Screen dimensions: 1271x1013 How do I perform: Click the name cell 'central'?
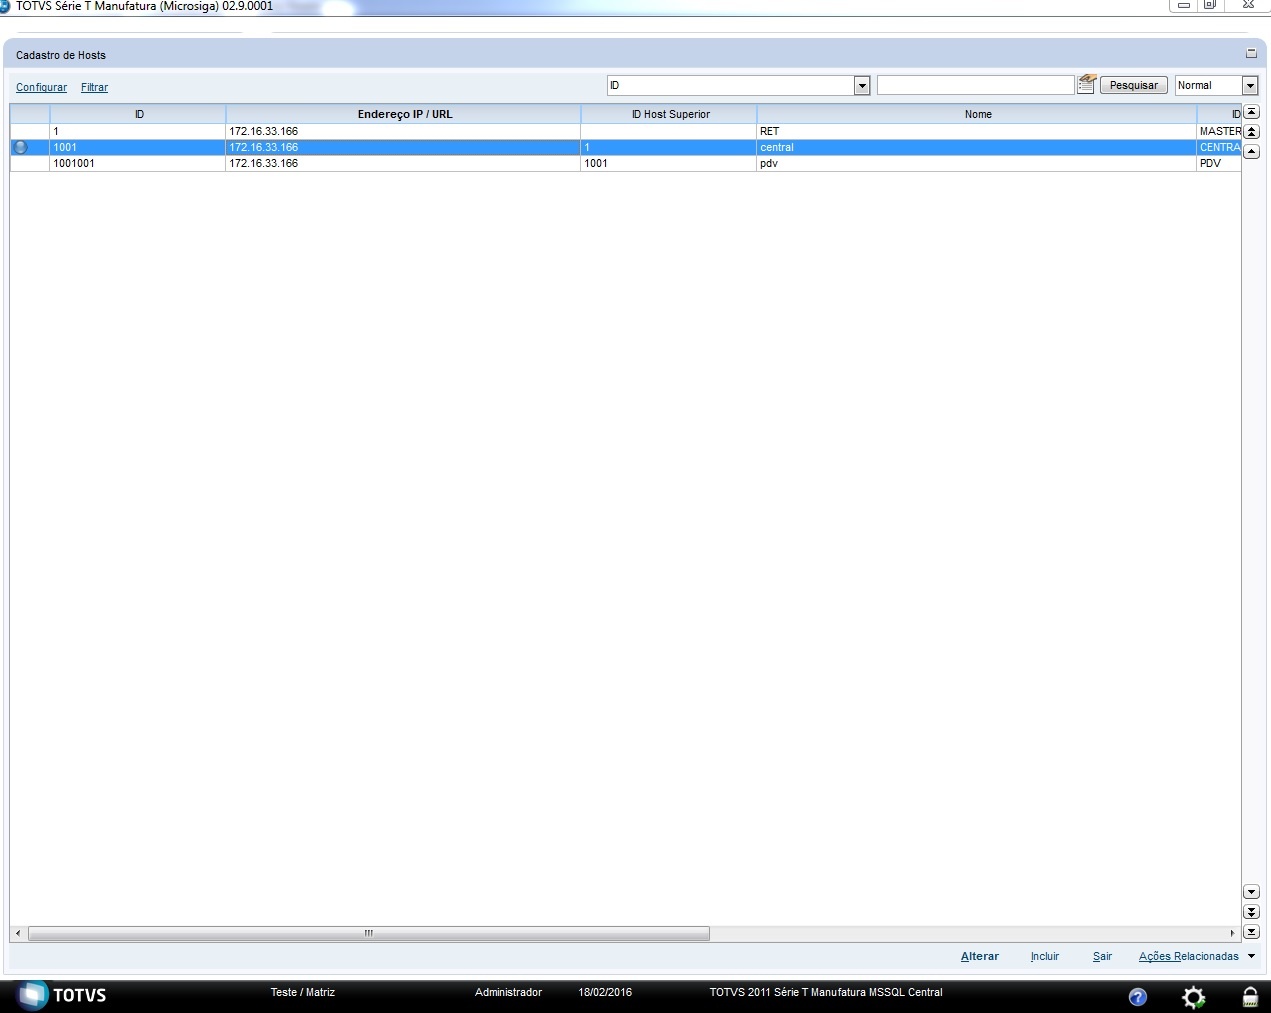tap(977, 147)
